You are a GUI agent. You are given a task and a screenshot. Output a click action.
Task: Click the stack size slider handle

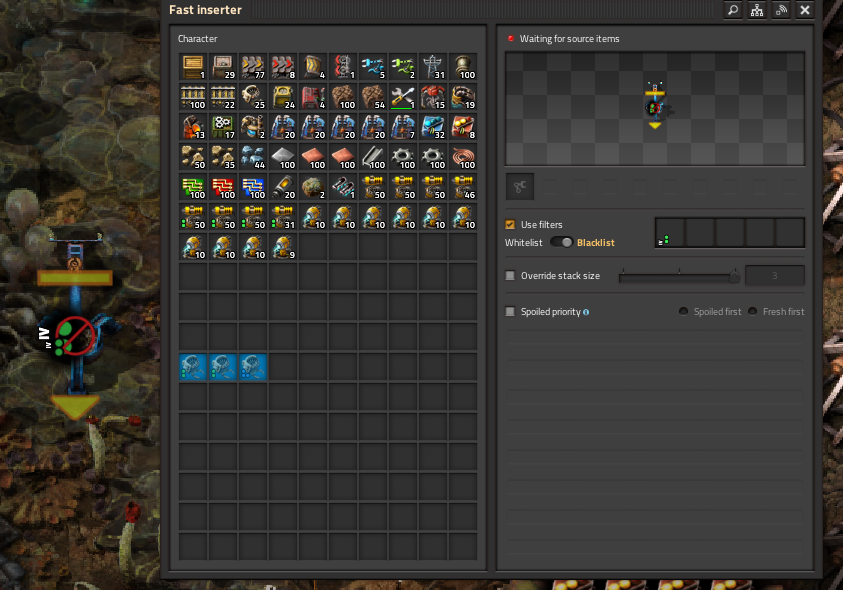734,276
